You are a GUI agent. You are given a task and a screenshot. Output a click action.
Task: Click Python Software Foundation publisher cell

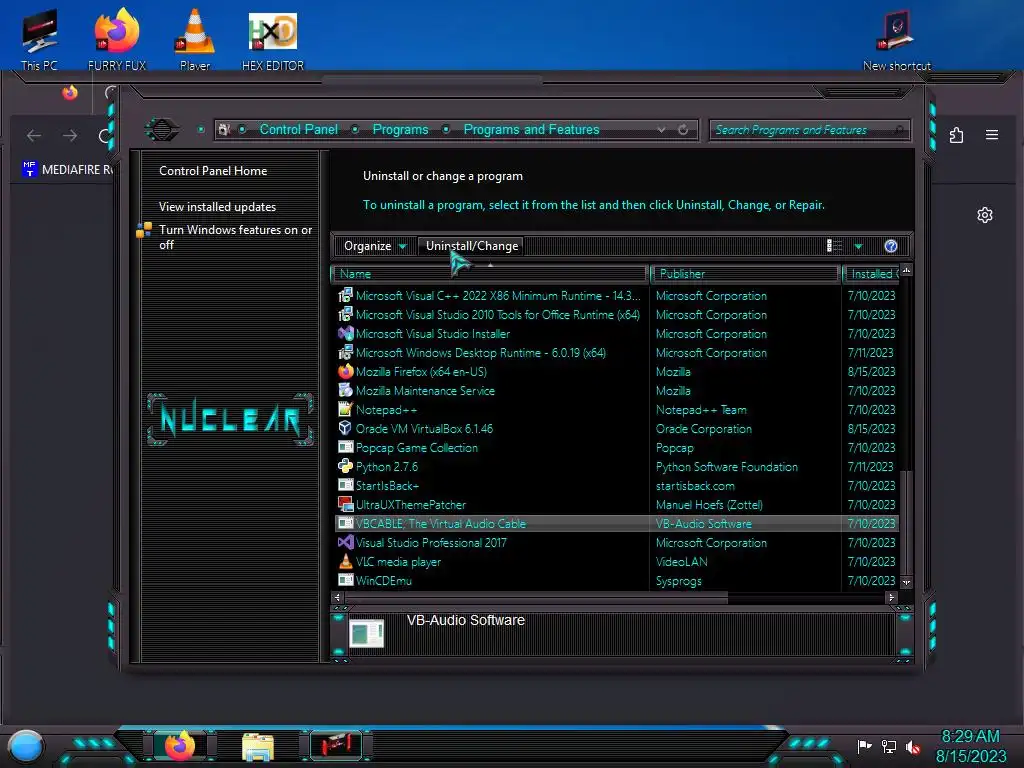click(727, 466)
